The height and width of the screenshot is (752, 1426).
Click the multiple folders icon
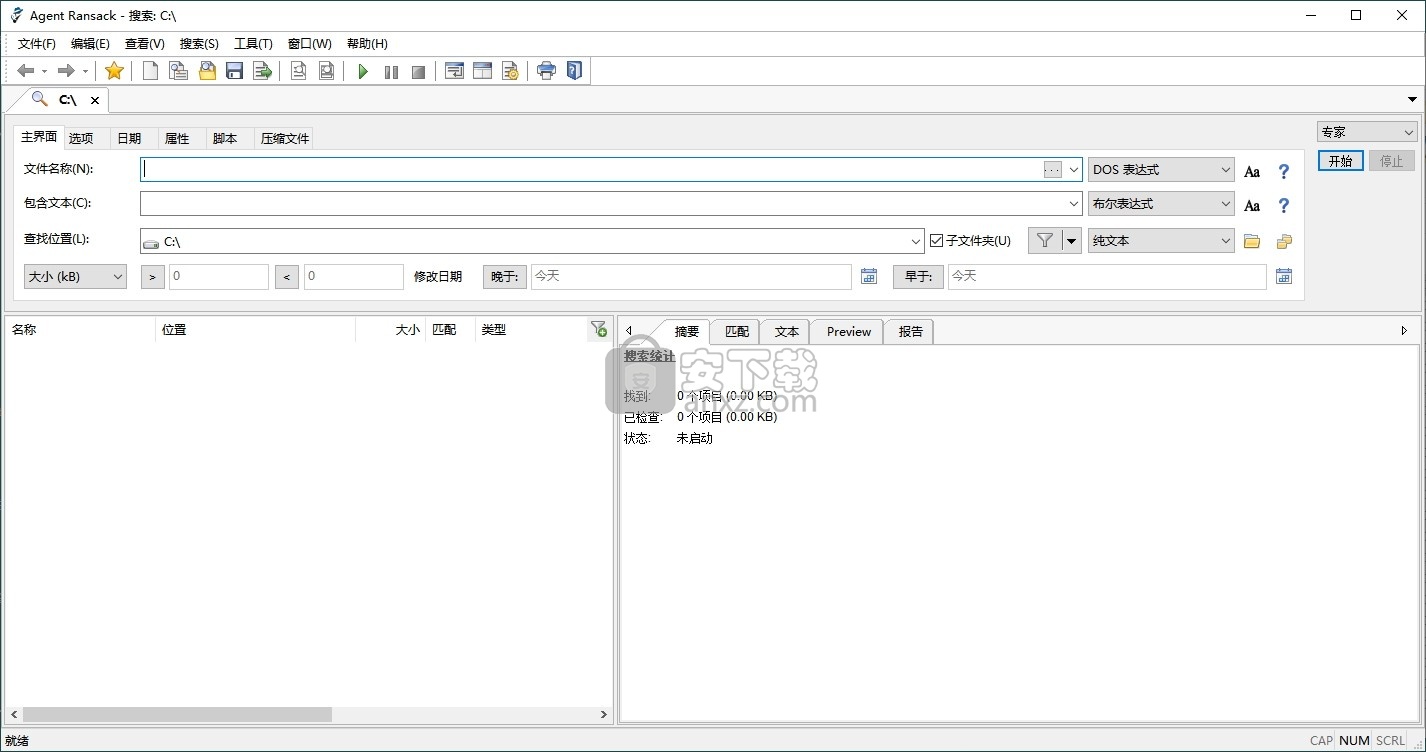coord(1284,241)
